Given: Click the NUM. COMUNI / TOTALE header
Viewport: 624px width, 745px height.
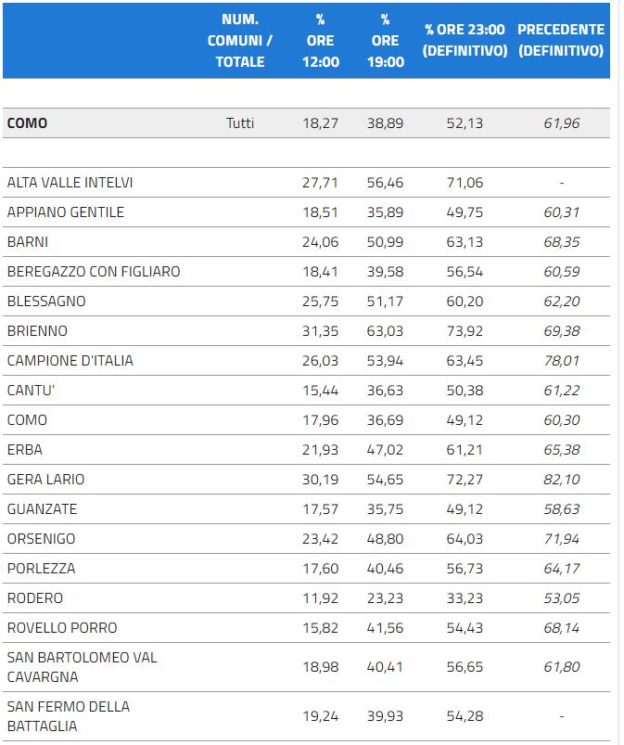Looking at the screenshot, I should pos(240,40).
